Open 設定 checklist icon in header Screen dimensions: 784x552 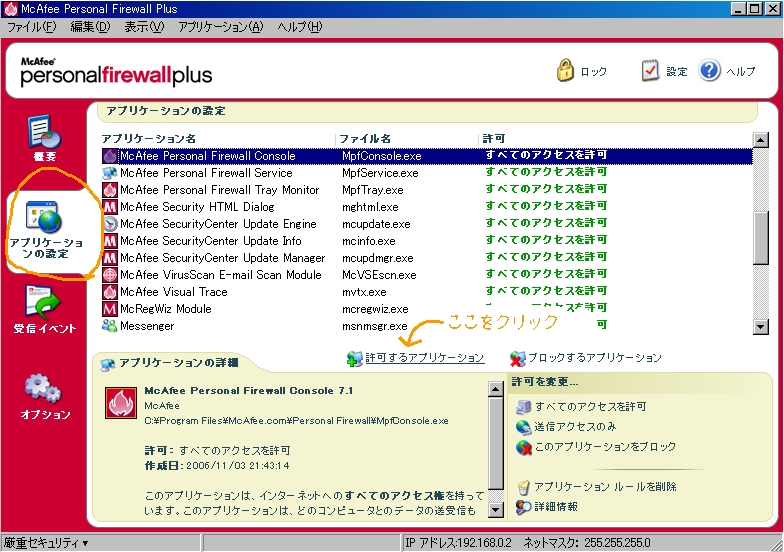click(x=650, y=71)
